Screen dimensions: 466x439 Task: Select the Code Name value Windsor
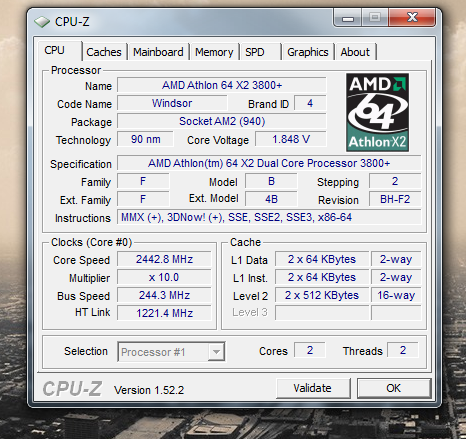pyautogui.click(x=172, y=103)
